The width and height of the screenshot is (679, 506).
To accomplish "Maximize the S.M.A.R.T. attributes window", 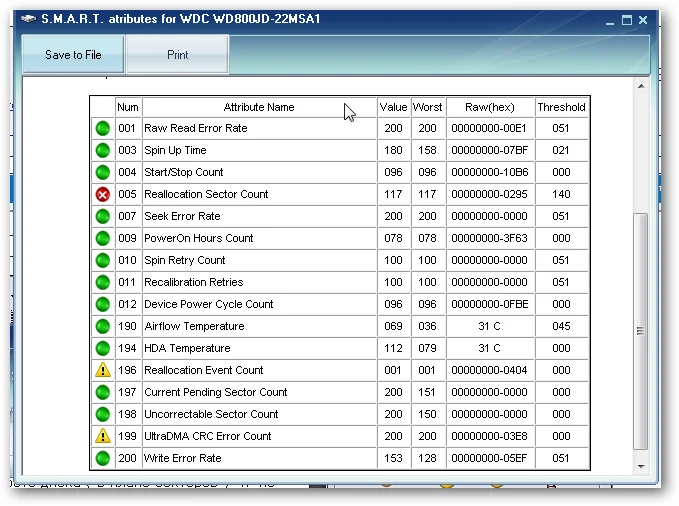I will click(x=627, y=20).
